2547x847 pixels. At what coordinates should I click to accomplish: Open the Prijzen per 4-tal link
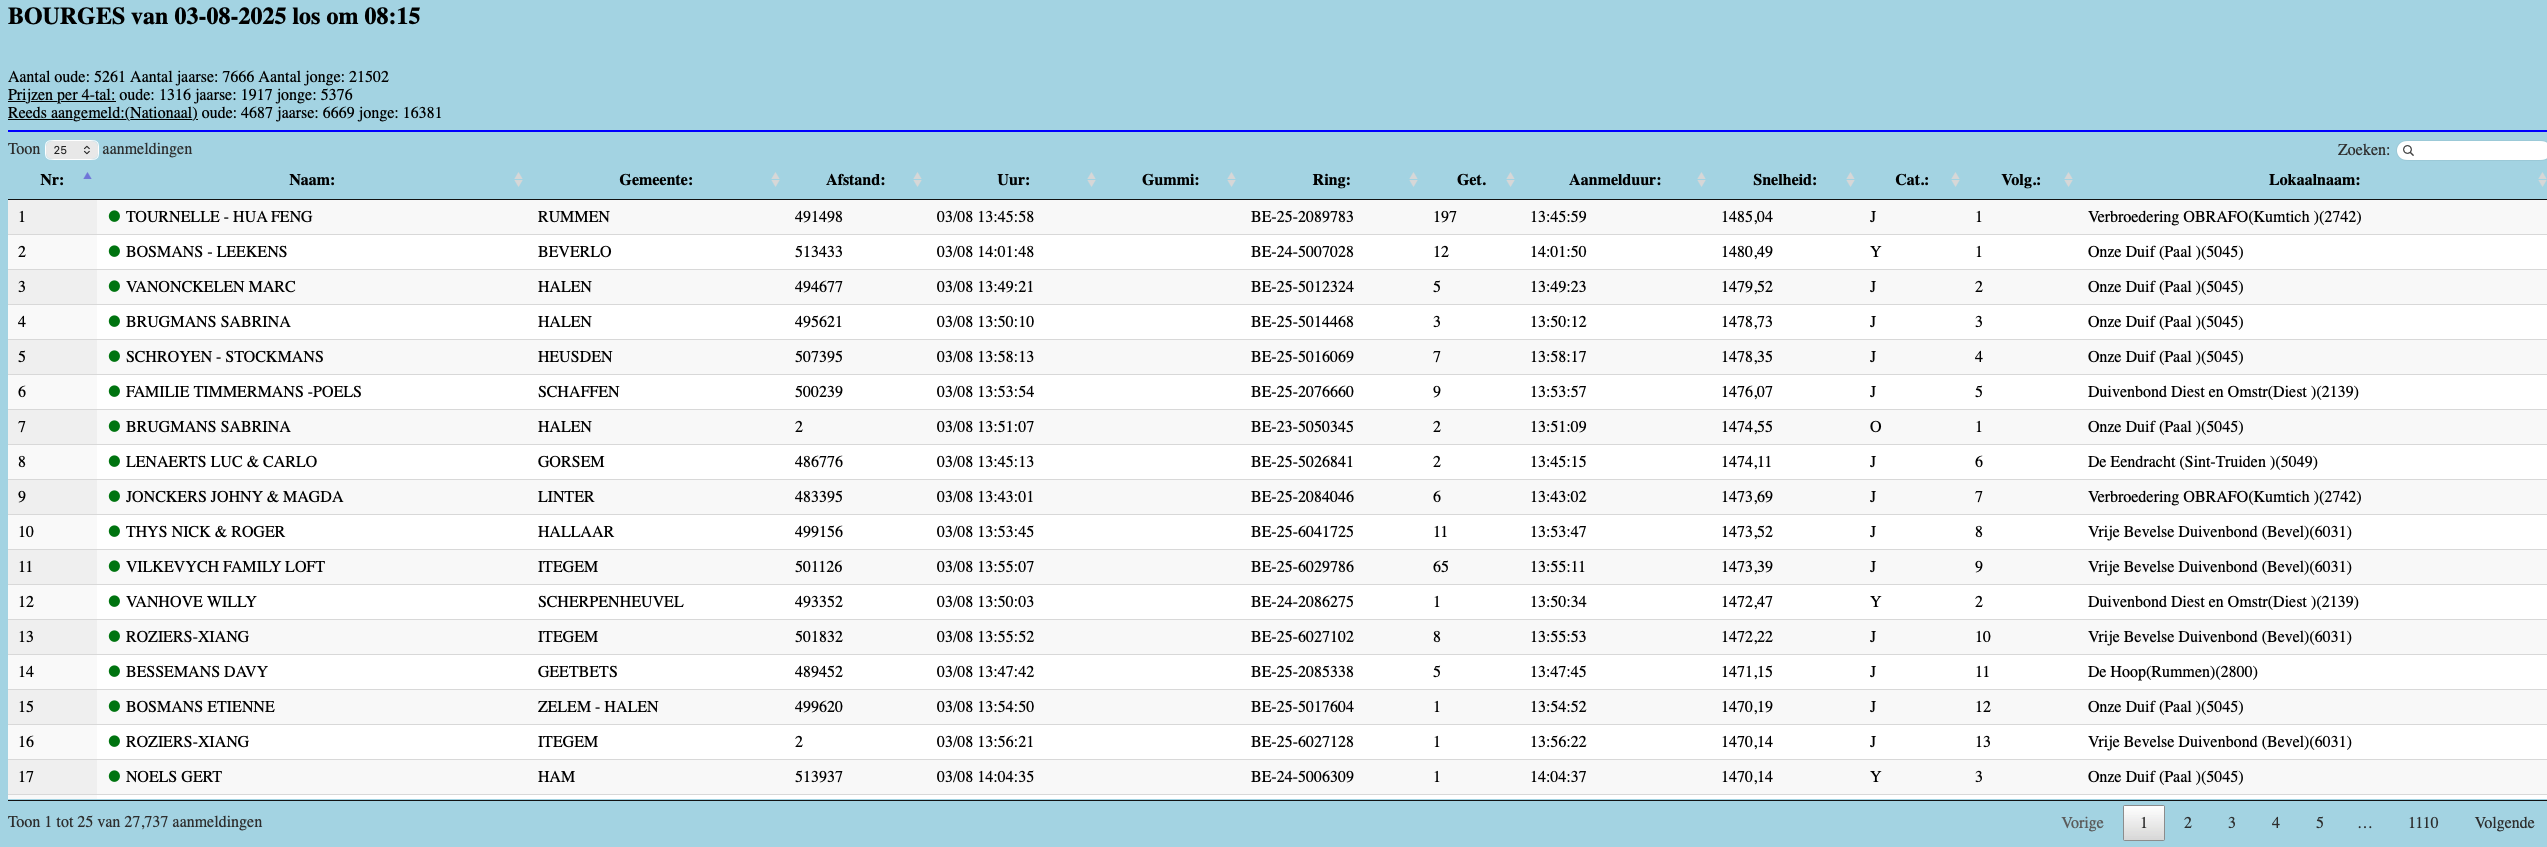coord(61,95)
